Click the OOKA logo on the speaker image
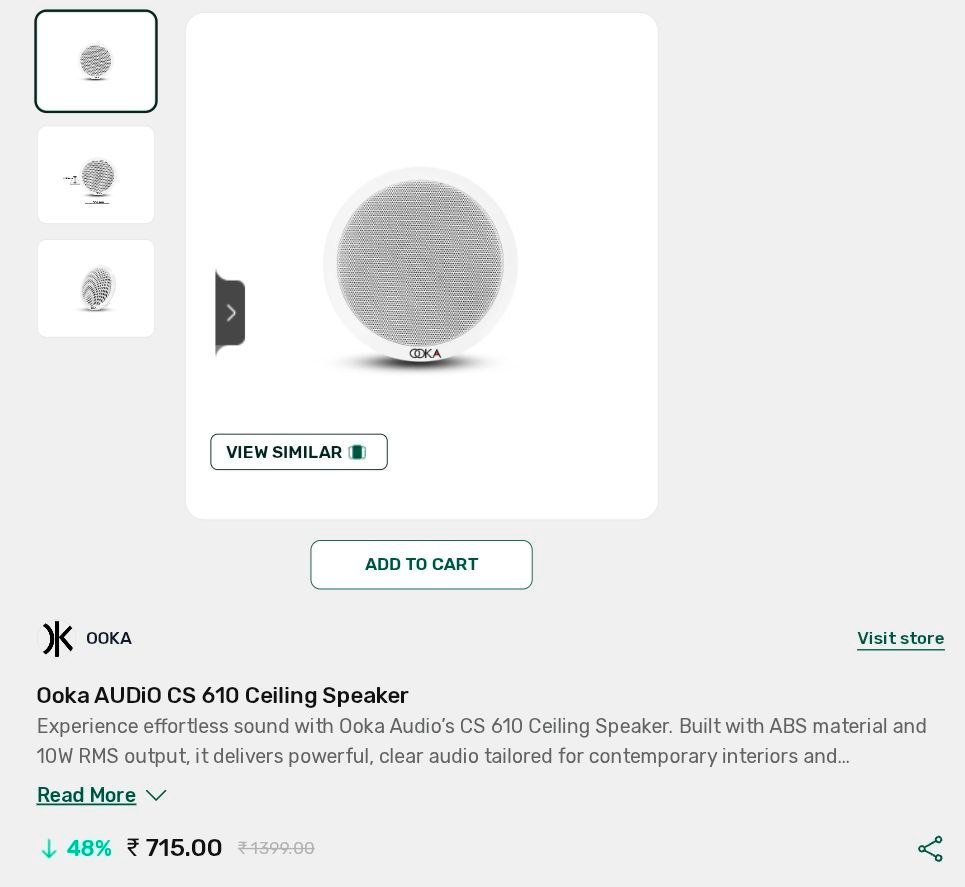The height and width of the screenshot is (887, 965). click(425, 353)
